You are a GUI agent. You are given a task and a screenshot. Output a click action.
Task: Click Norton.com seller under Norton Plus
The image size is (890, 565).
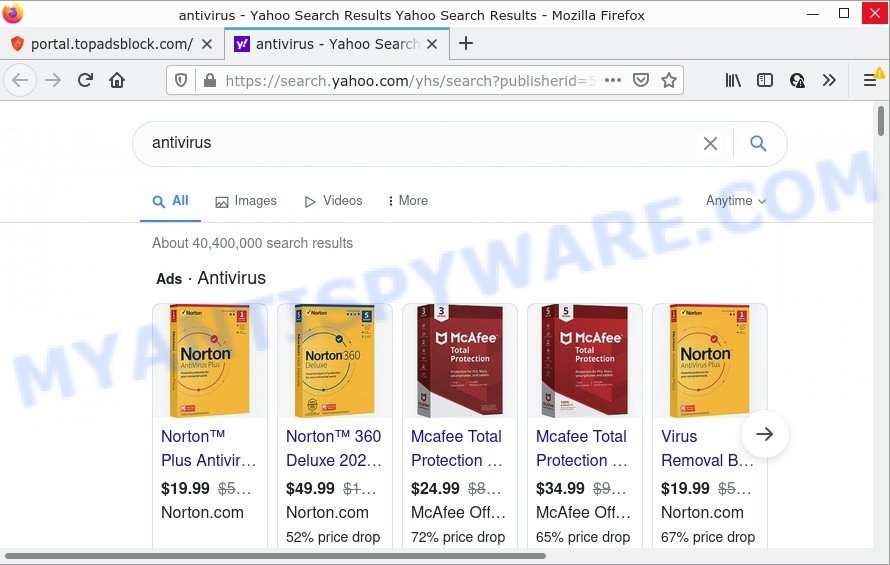click(x=202, y=513)
